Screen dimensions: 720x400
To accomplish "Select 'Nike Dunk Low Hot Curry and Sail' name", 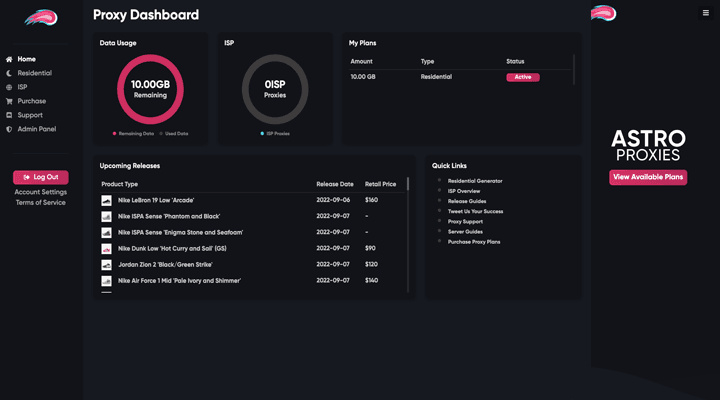I will pos(172,248).
